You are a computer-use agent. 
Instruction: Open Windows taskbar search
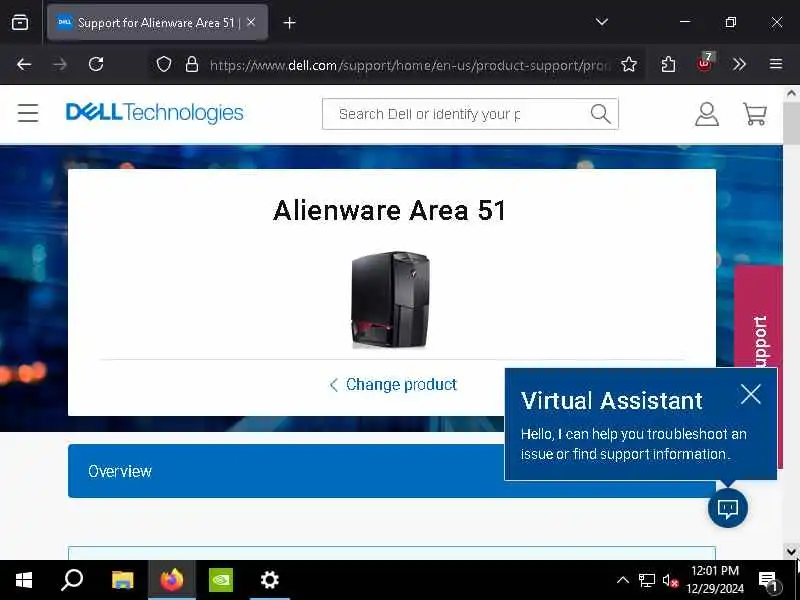point(72,580)
